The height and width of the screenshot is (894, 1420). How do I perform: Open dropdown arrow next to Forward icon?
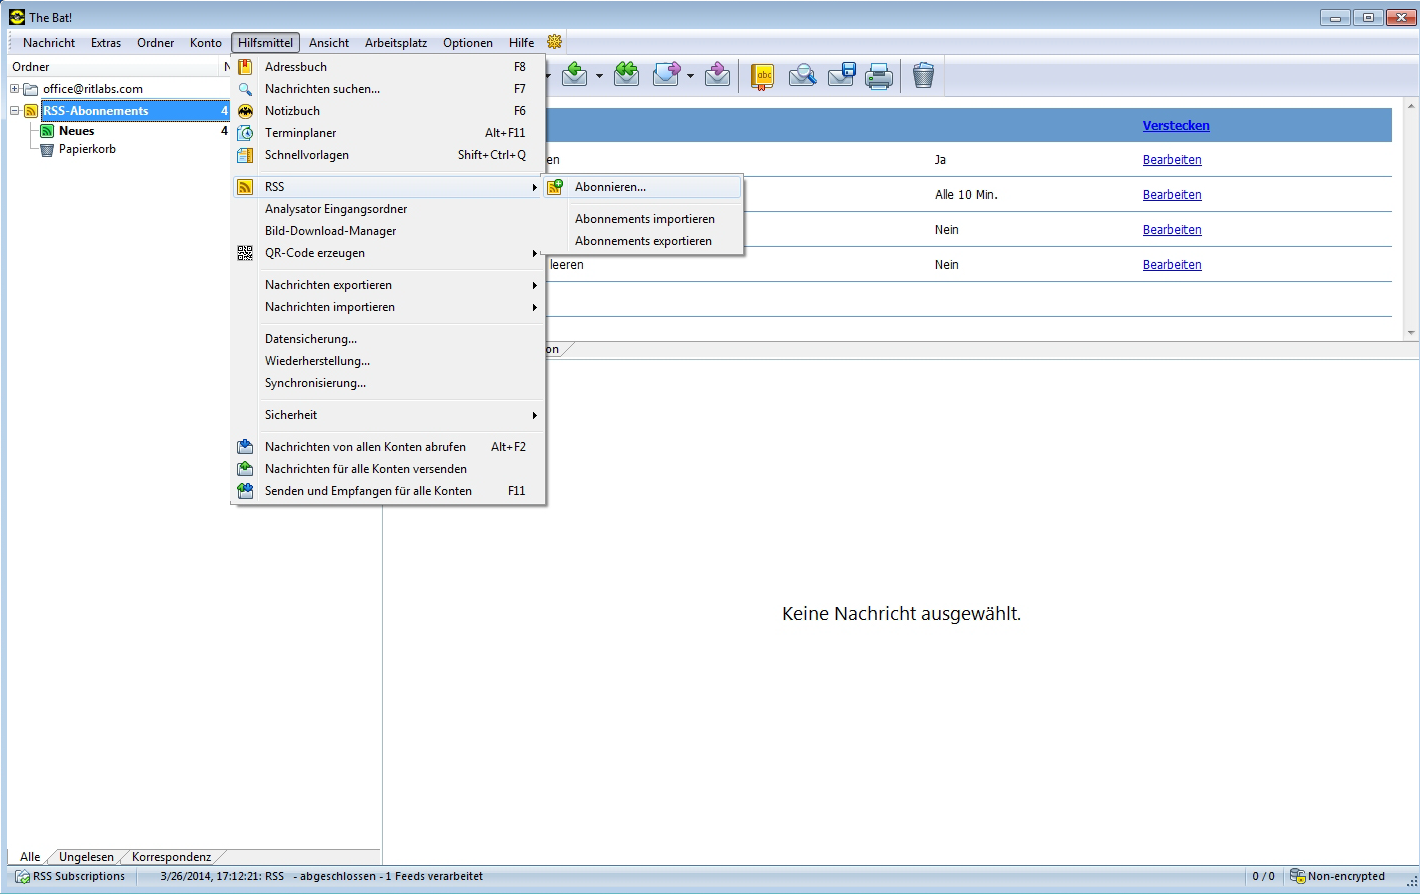pos(690,76)
